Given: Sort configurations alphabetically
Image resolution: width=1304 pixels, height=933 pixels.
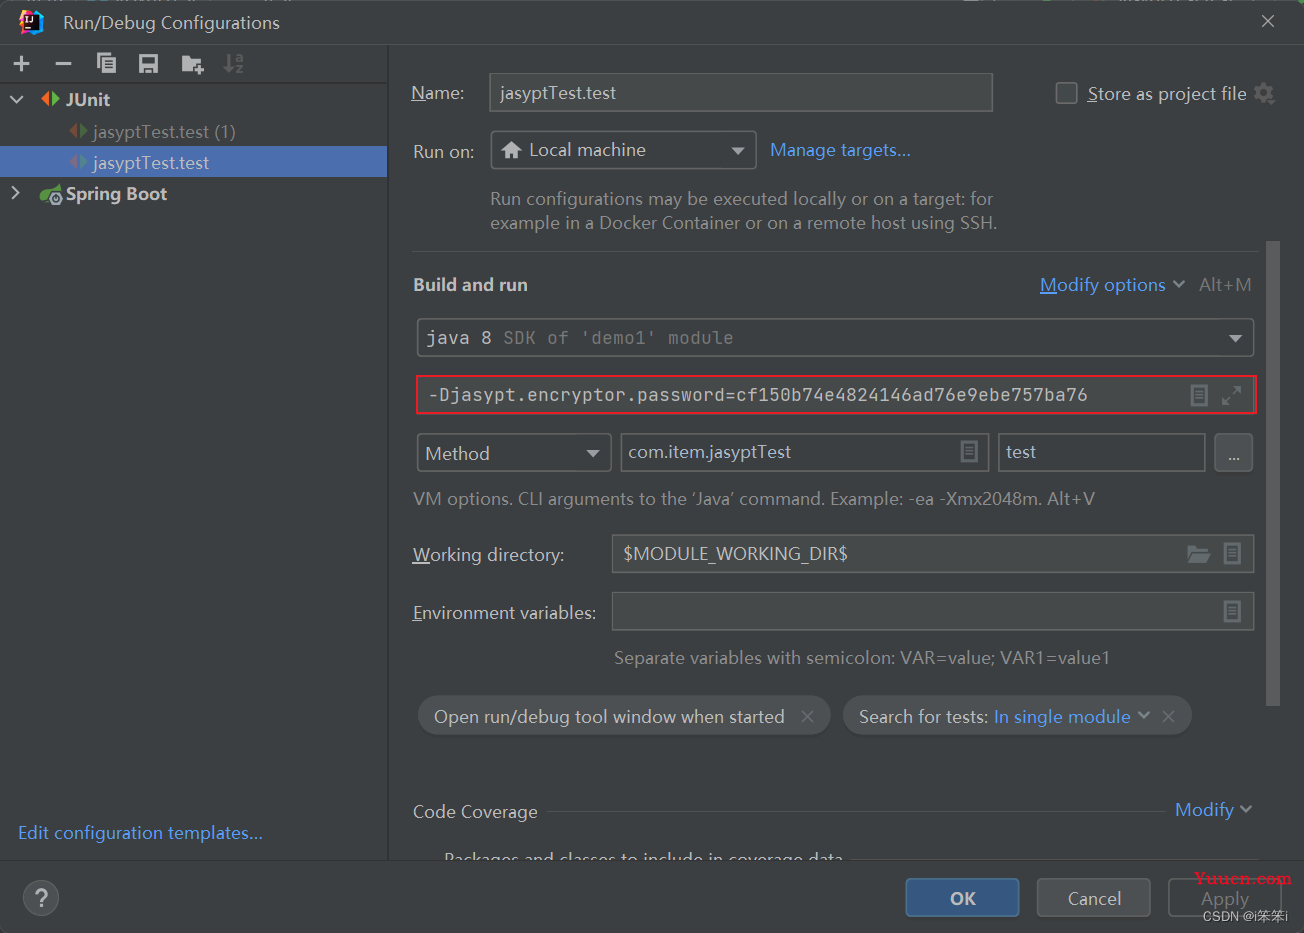Looking at the screenshot, I should point(233,64).
